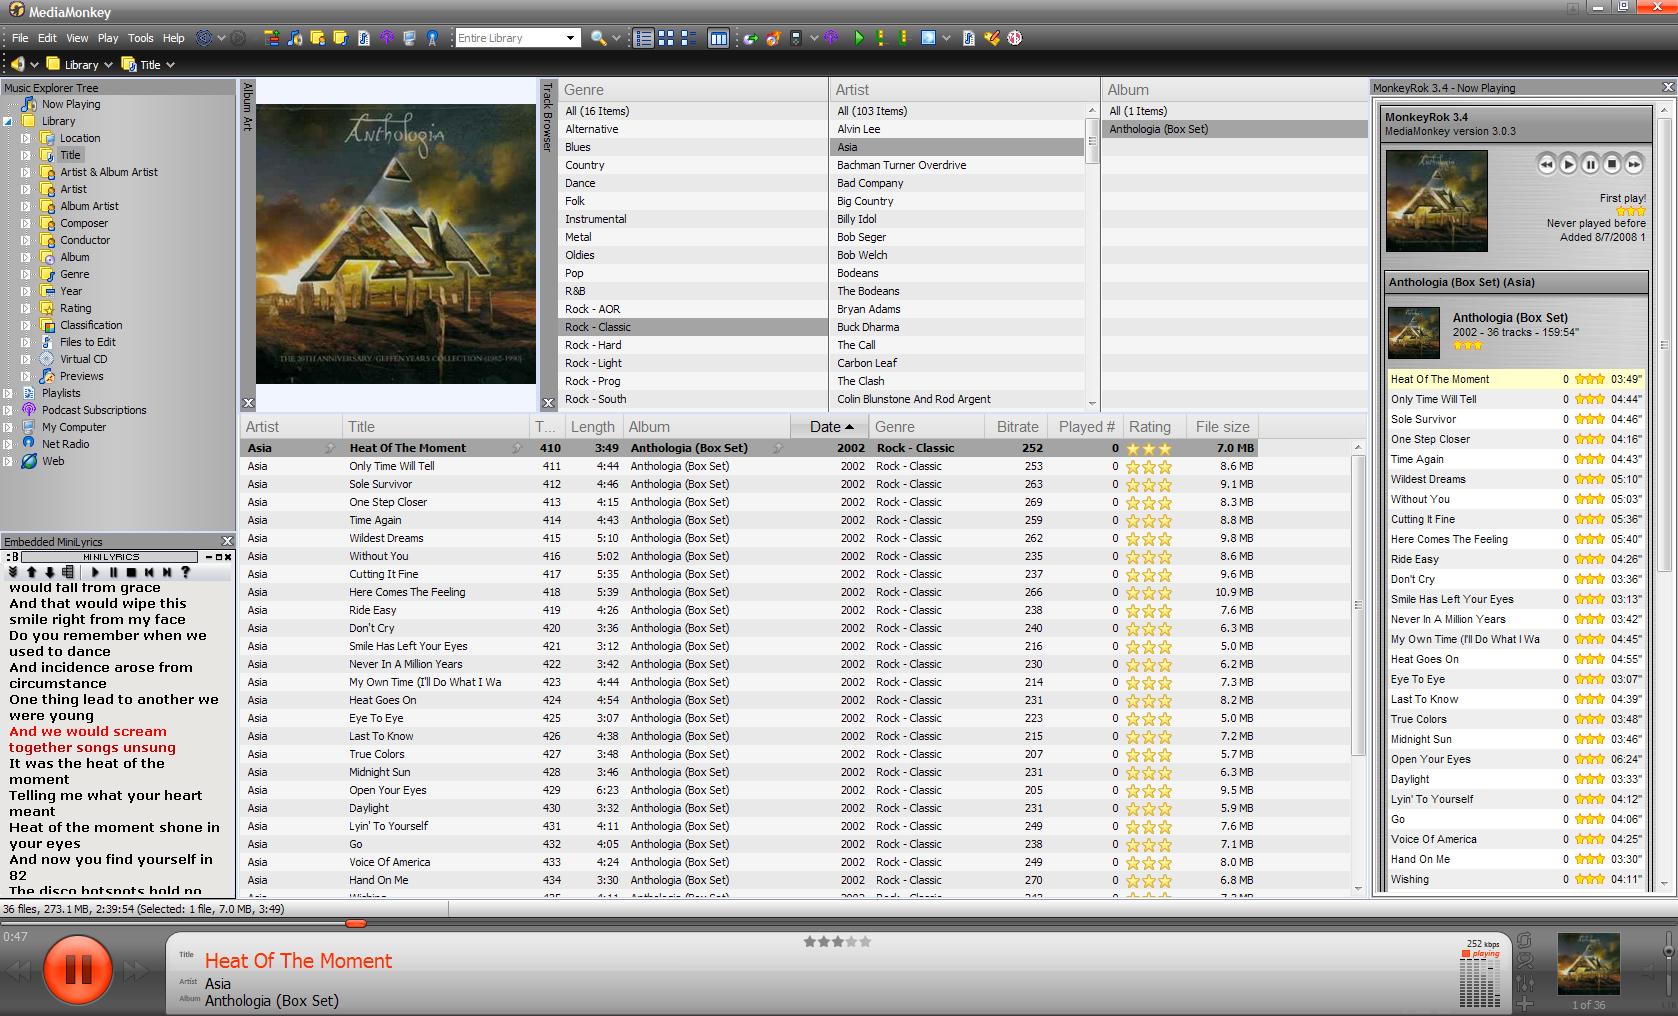Viewport: 1678px width, 1016px height.
Task: Select Net Radio in explorer tree
Action: 65,444
